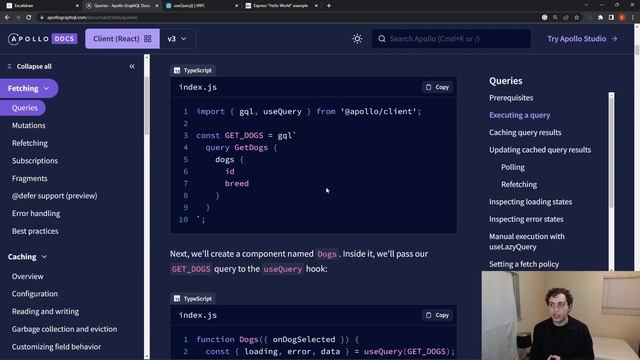Jump to Inspecting error states
Screen dimensions: 640x360
[526, 219]
